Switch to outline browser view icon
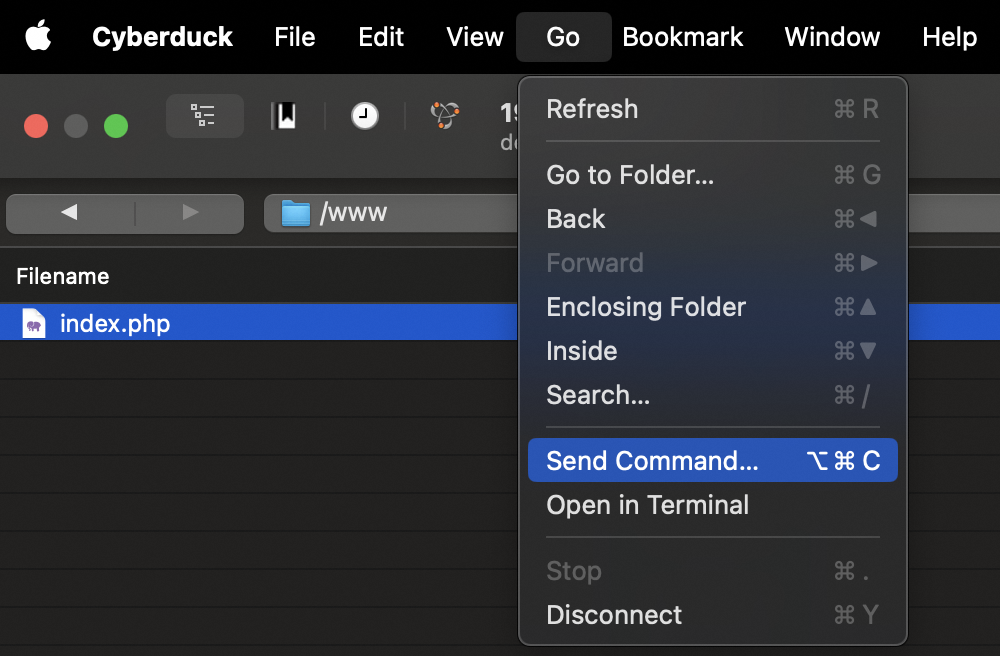 [x=205, y=116]
